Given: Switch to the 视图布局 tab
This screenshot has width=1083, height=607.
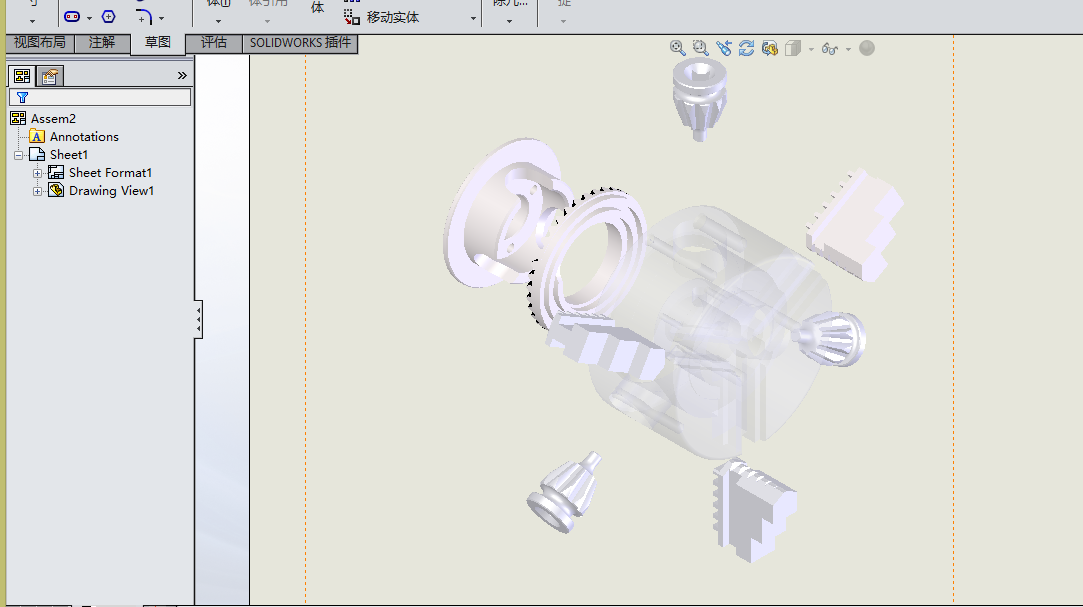Looking at the screenshot, I should pyautogui.click(x=39, y=43).
